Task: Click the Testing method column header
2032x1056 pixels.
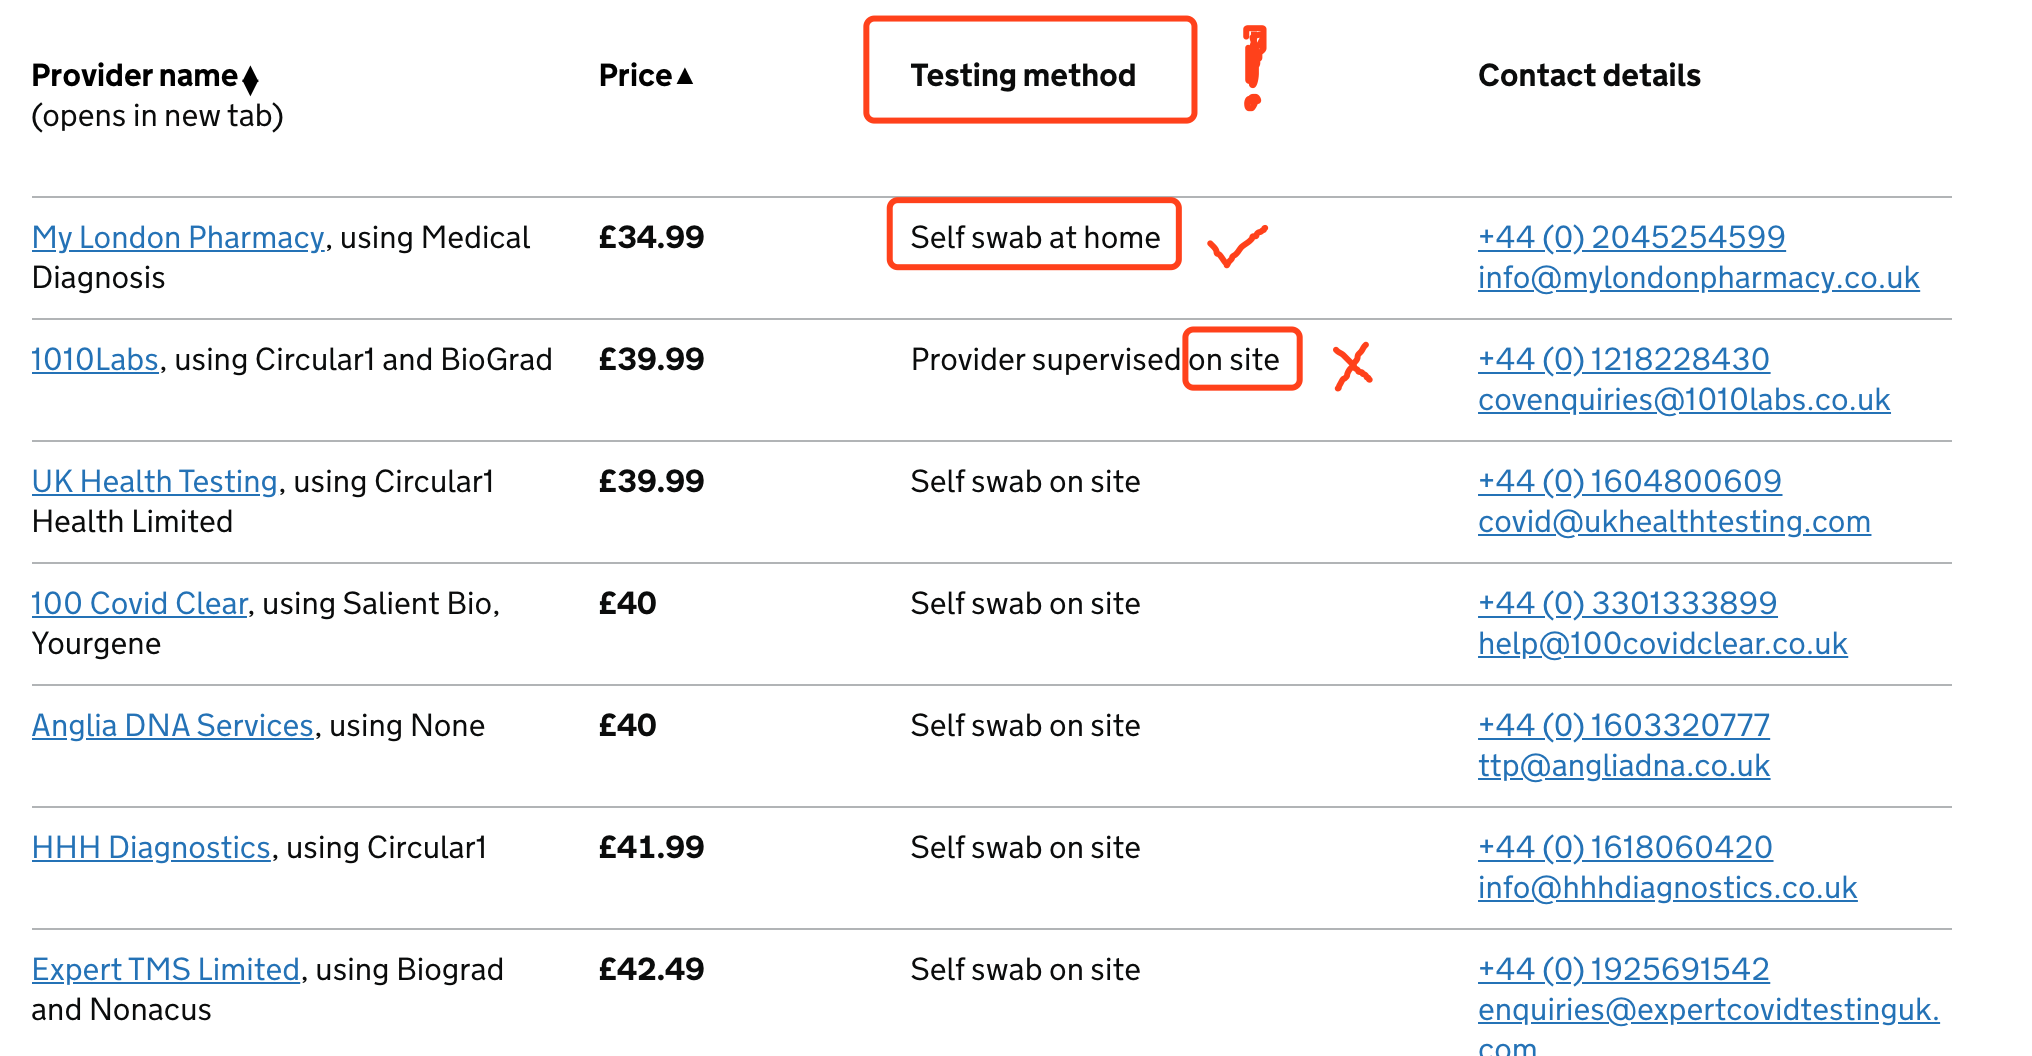Action: point(1022,76)
